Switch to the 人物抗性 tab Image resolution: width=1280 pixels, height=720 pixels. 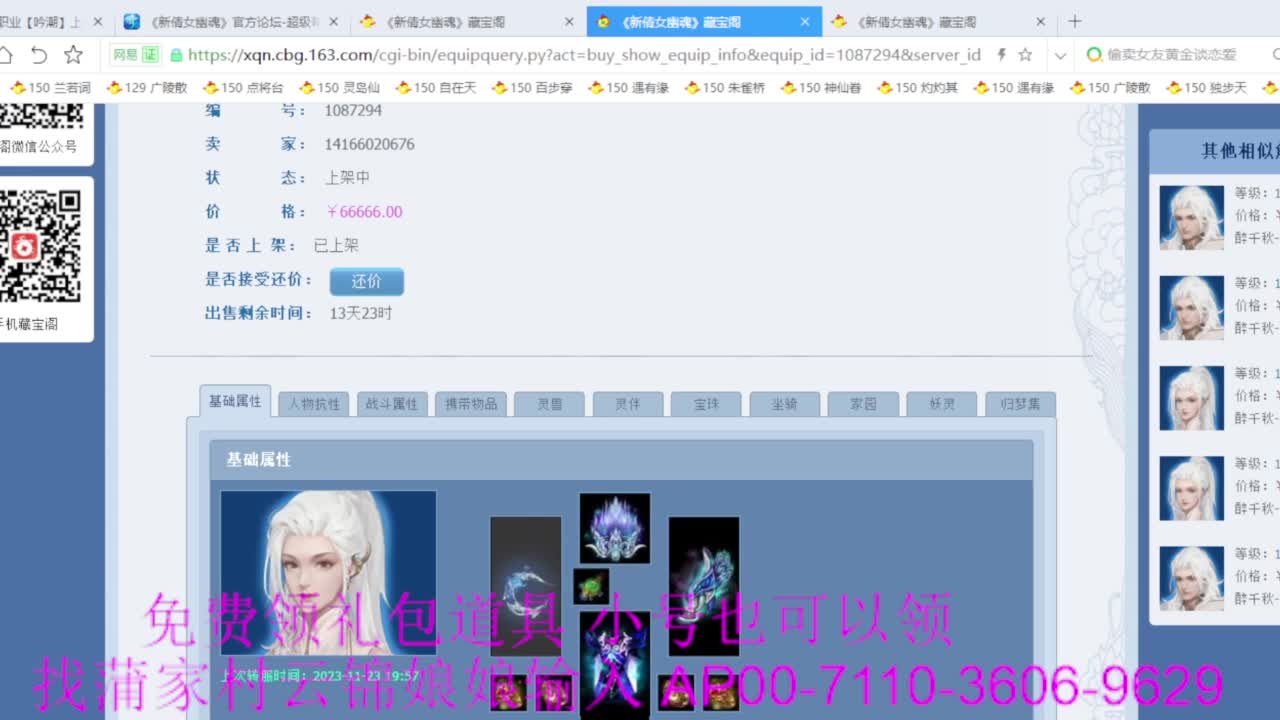[314, 404]
